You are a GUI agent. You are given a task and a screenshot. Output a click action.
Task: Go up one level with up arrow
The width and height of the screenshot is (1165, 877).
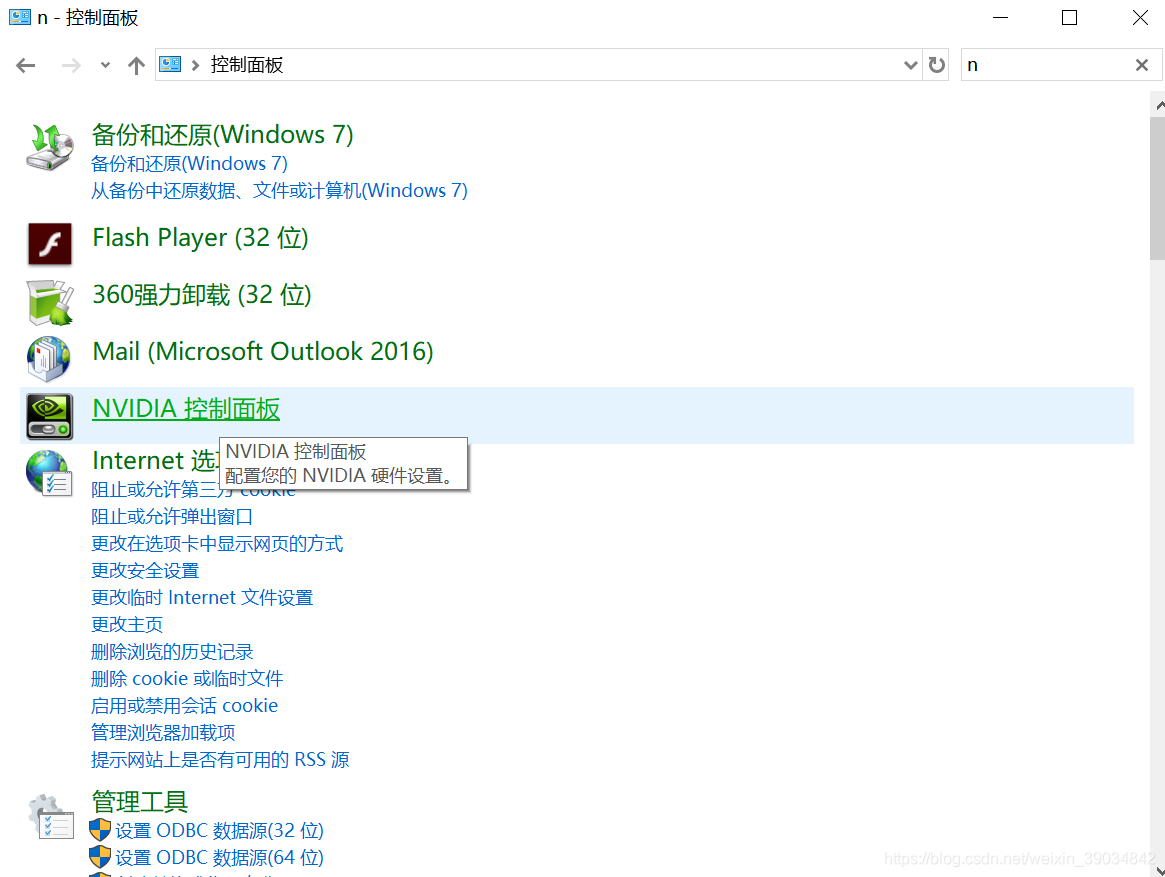pyautogui.click(x=136, y=65)
